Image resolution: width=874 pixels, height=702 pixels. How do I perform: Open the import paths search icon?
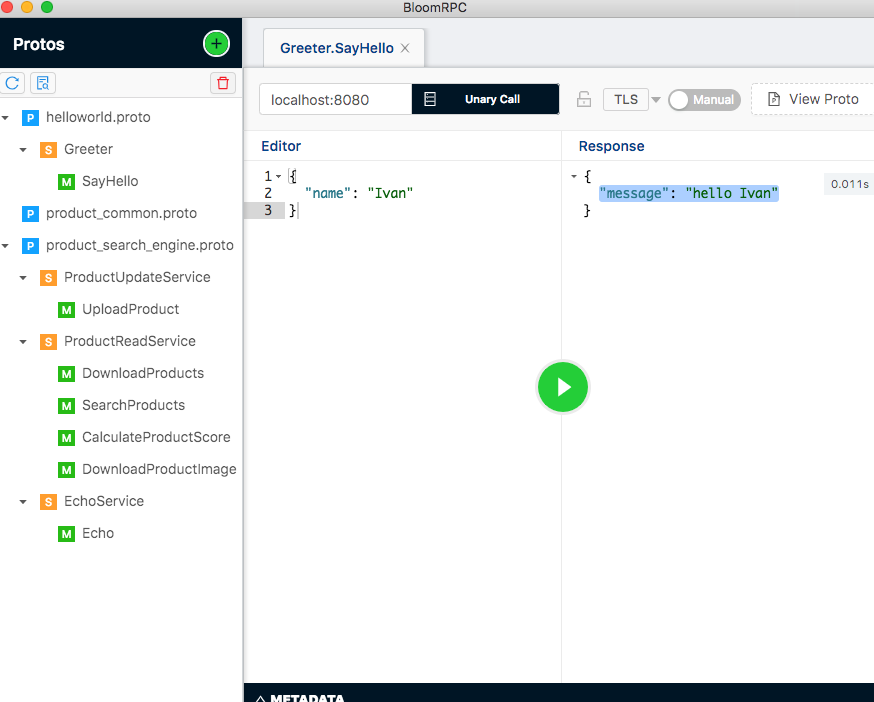pos(43,83)
